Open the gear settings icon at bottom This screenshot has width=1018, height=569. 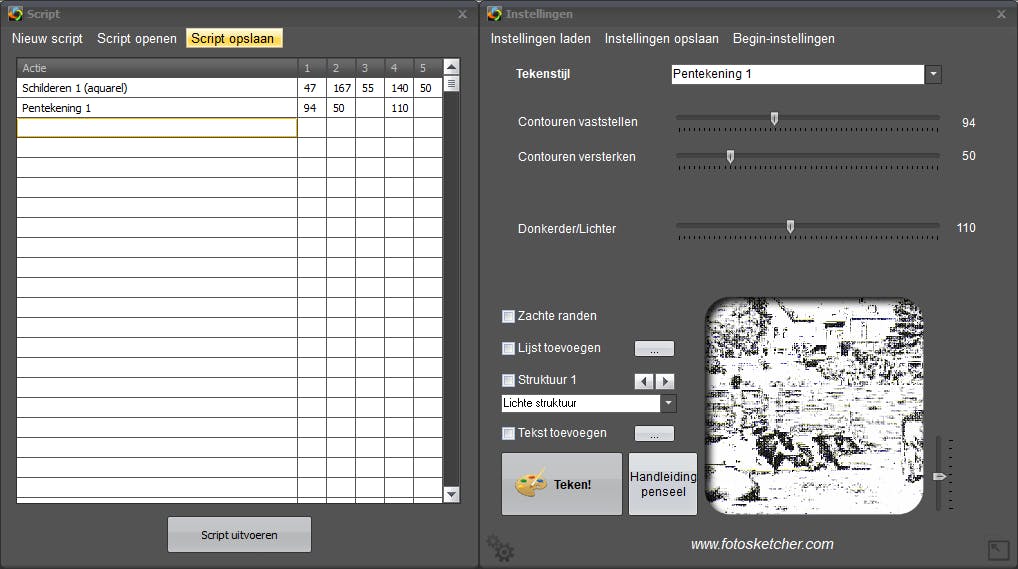500,547
